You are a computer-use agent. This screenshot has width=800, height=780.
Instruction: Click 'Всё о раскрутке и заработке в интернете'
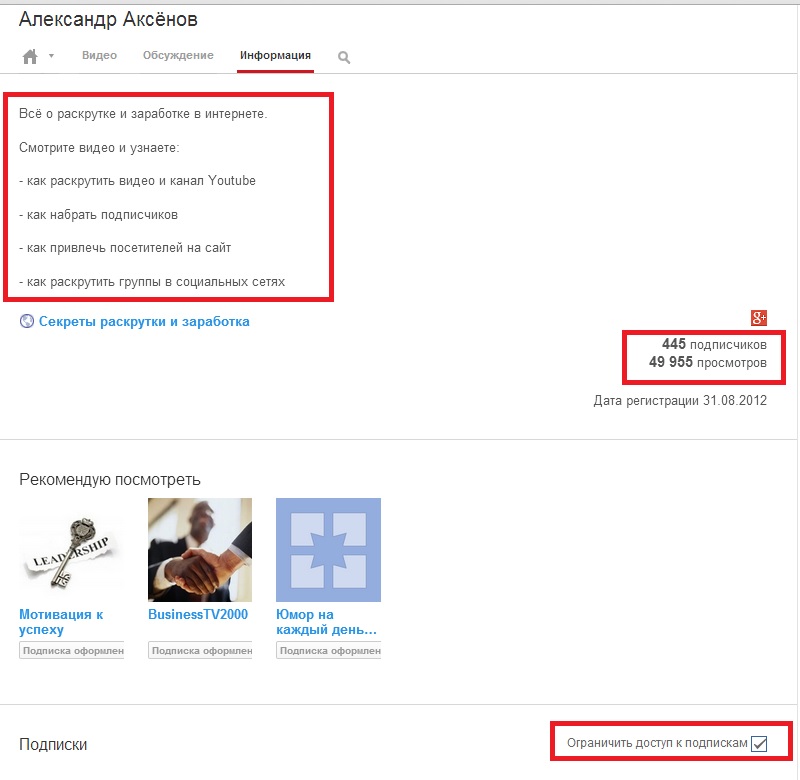[x=143, y=114]
